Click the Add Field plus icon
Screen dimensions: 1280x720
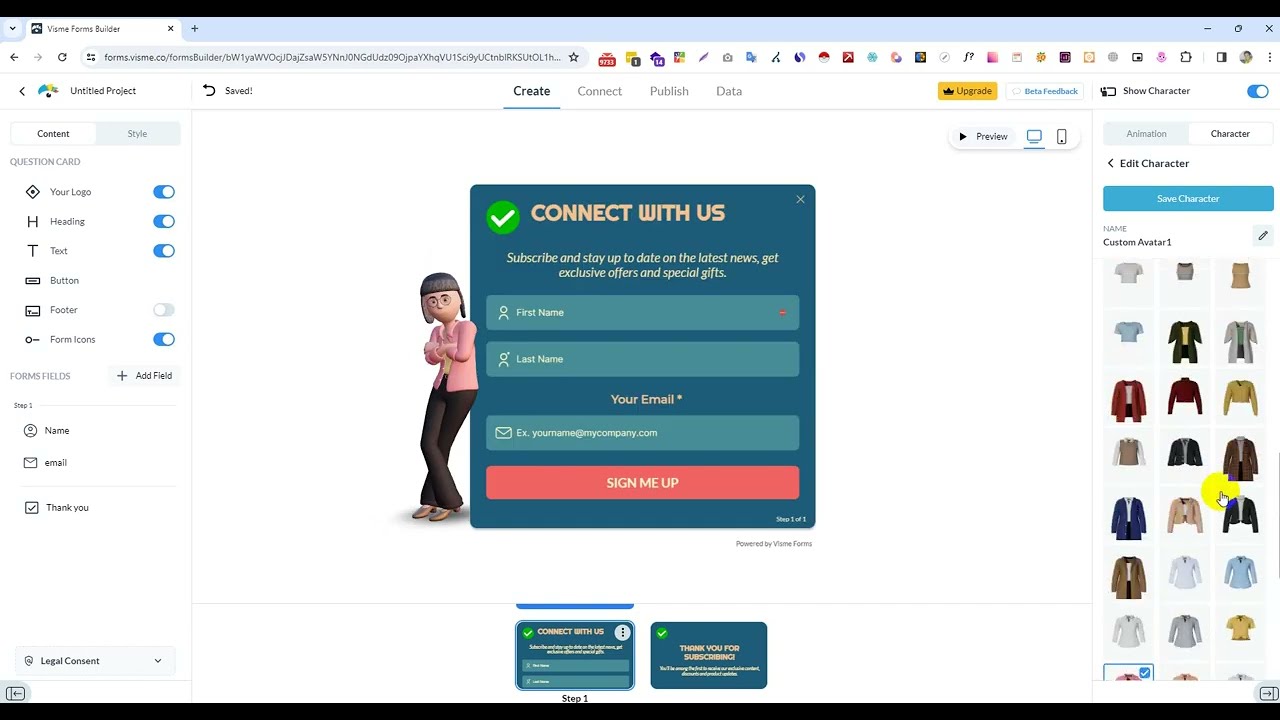[122, 376]
